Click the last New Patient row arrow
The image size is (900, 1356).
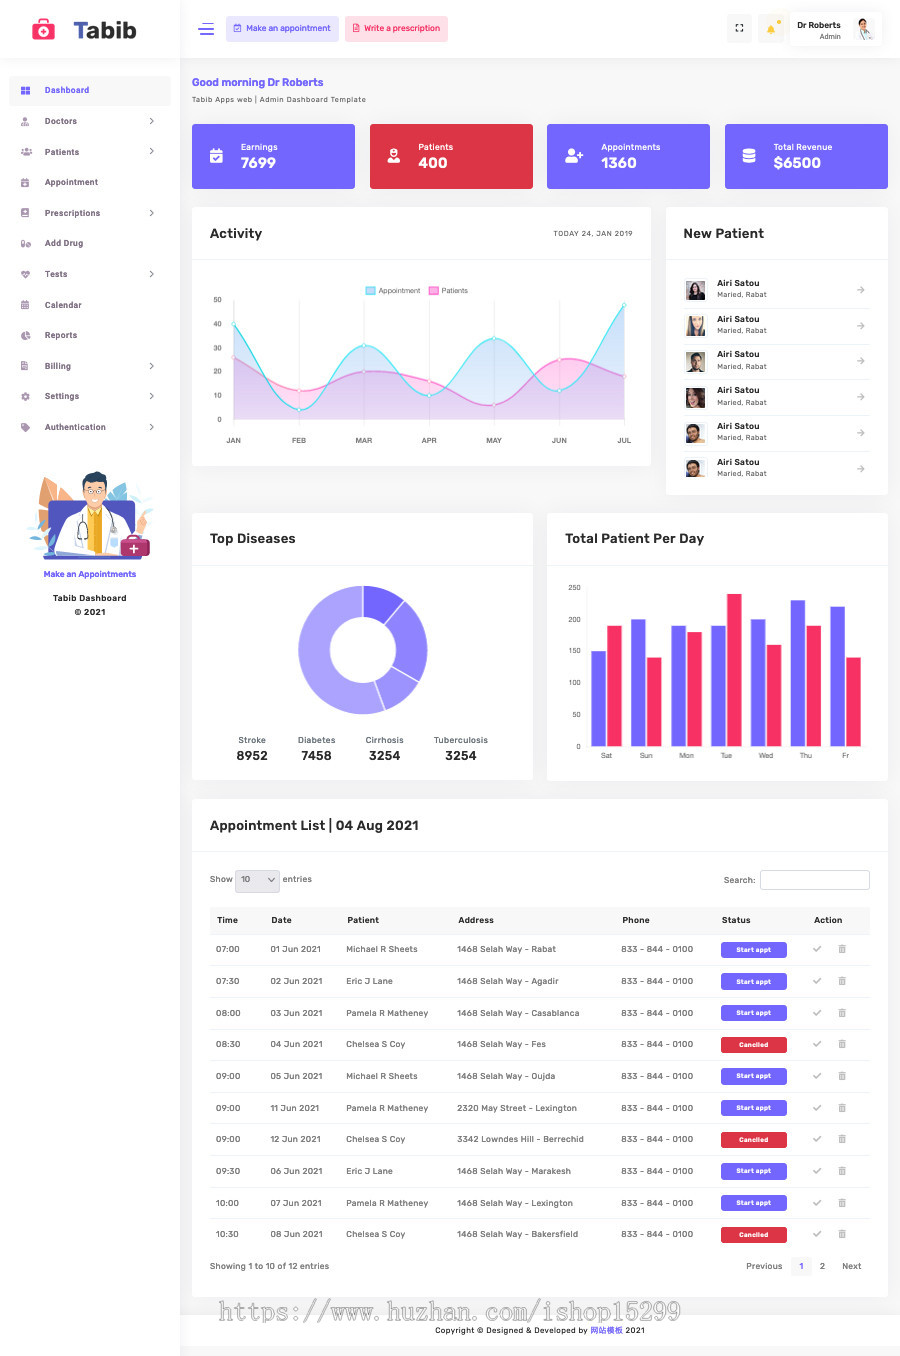[861, 469]
